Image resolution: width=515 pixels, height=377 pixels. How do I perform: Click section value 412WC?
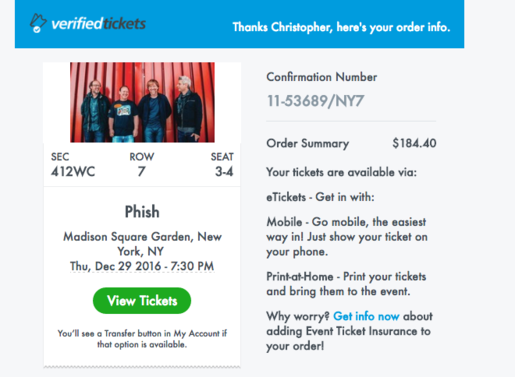pyautogui.click(x=73, y=172)
